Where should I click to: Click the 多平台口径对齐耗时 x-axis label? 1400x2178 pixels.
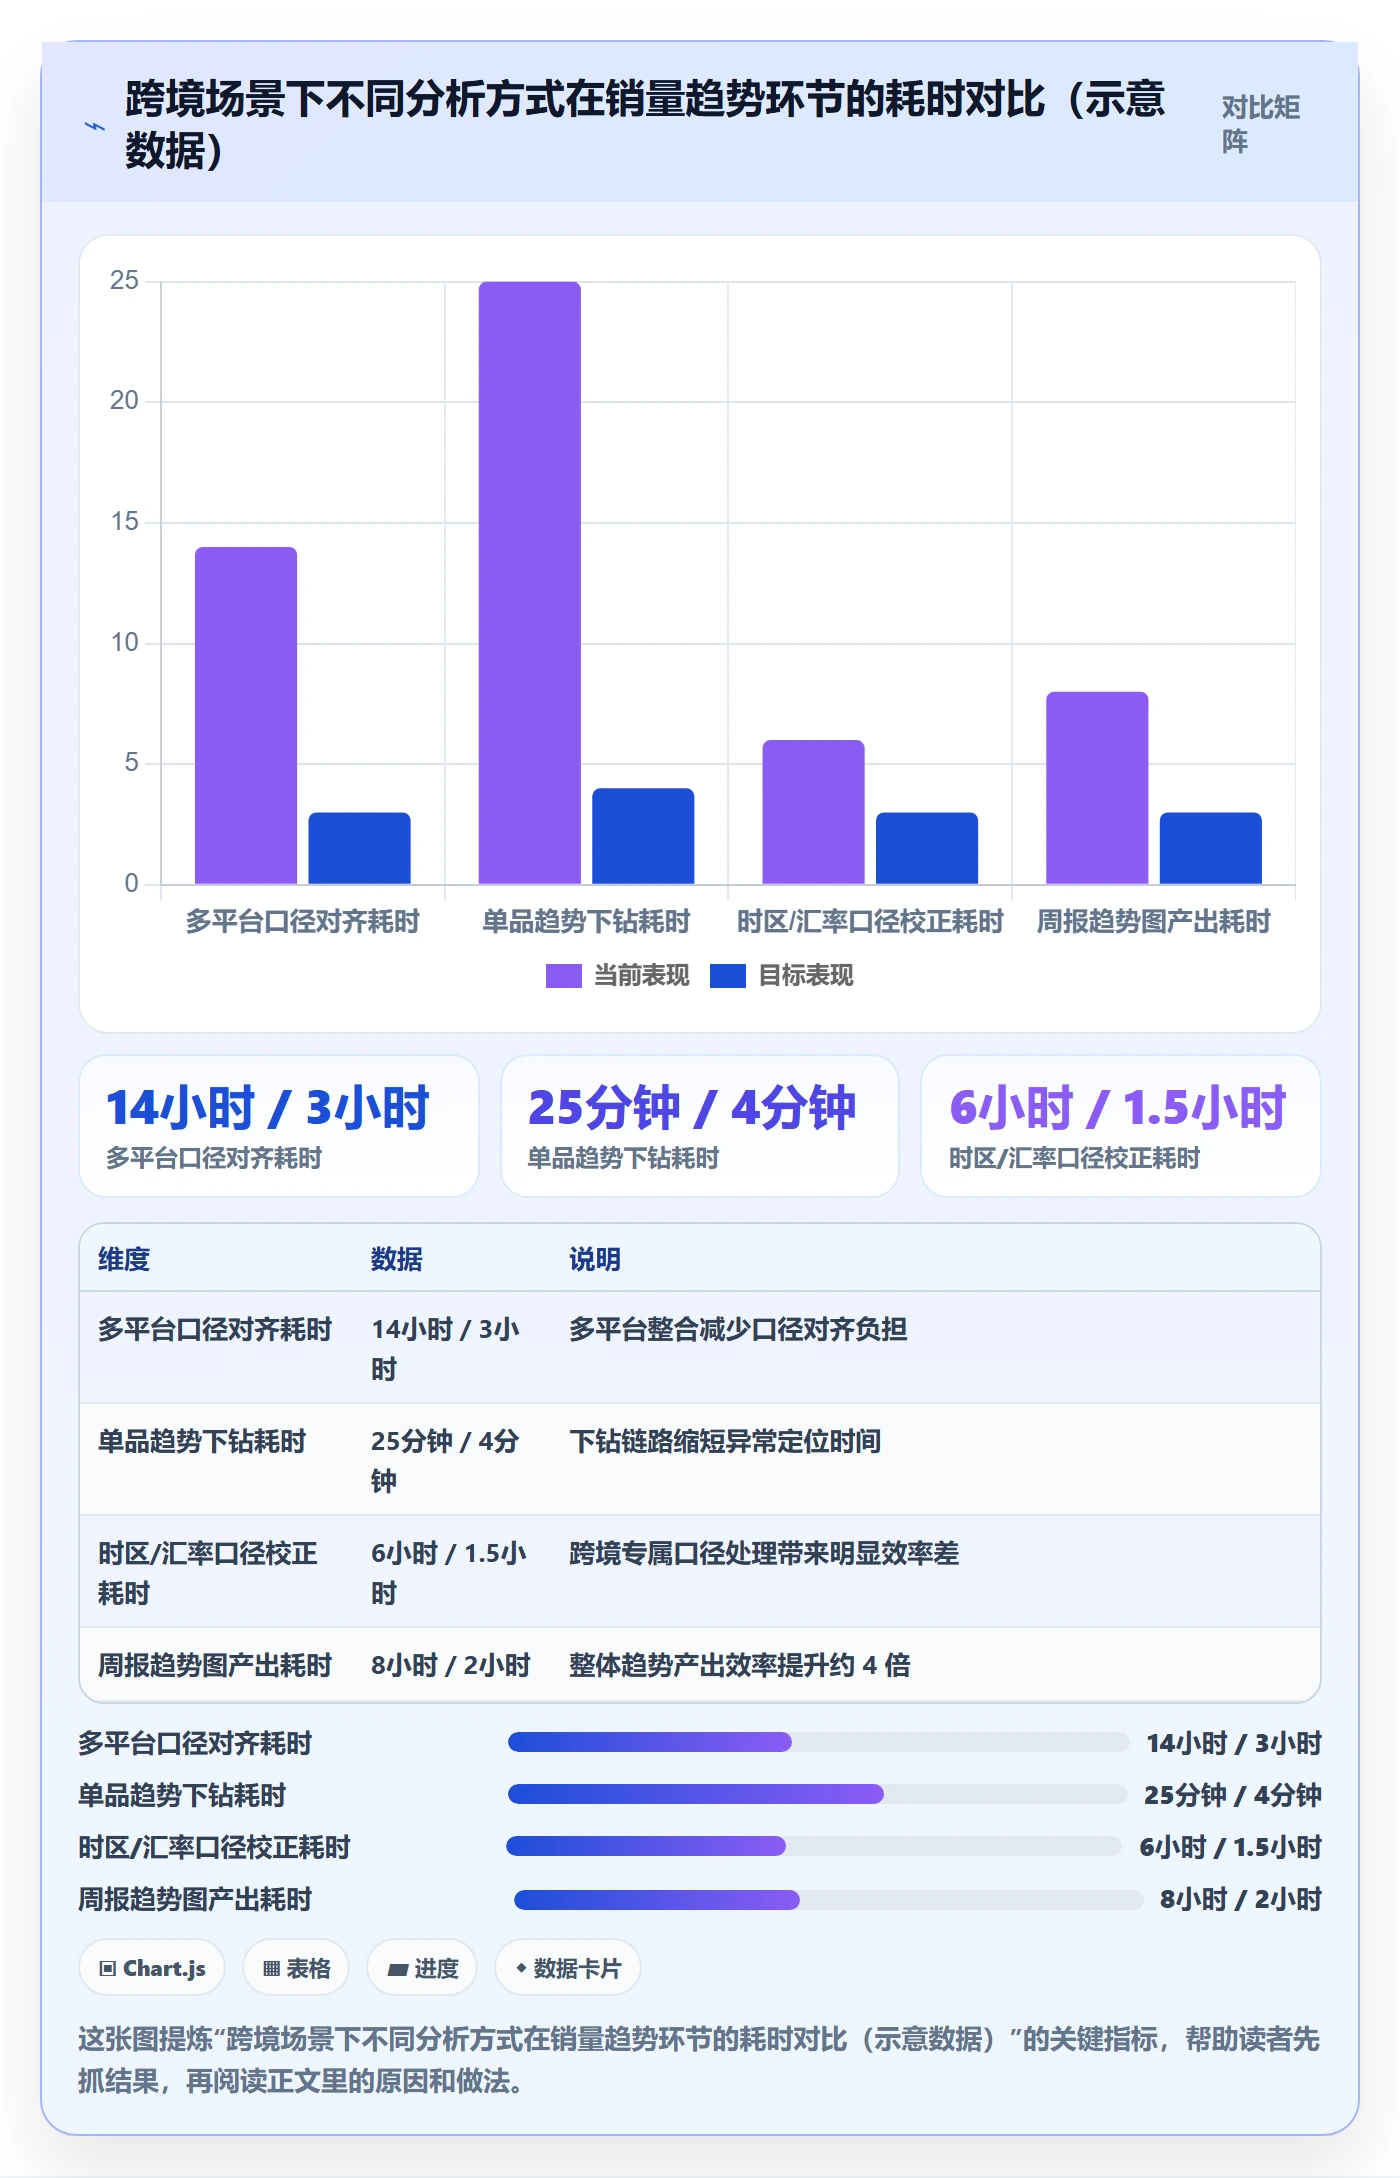302,921
